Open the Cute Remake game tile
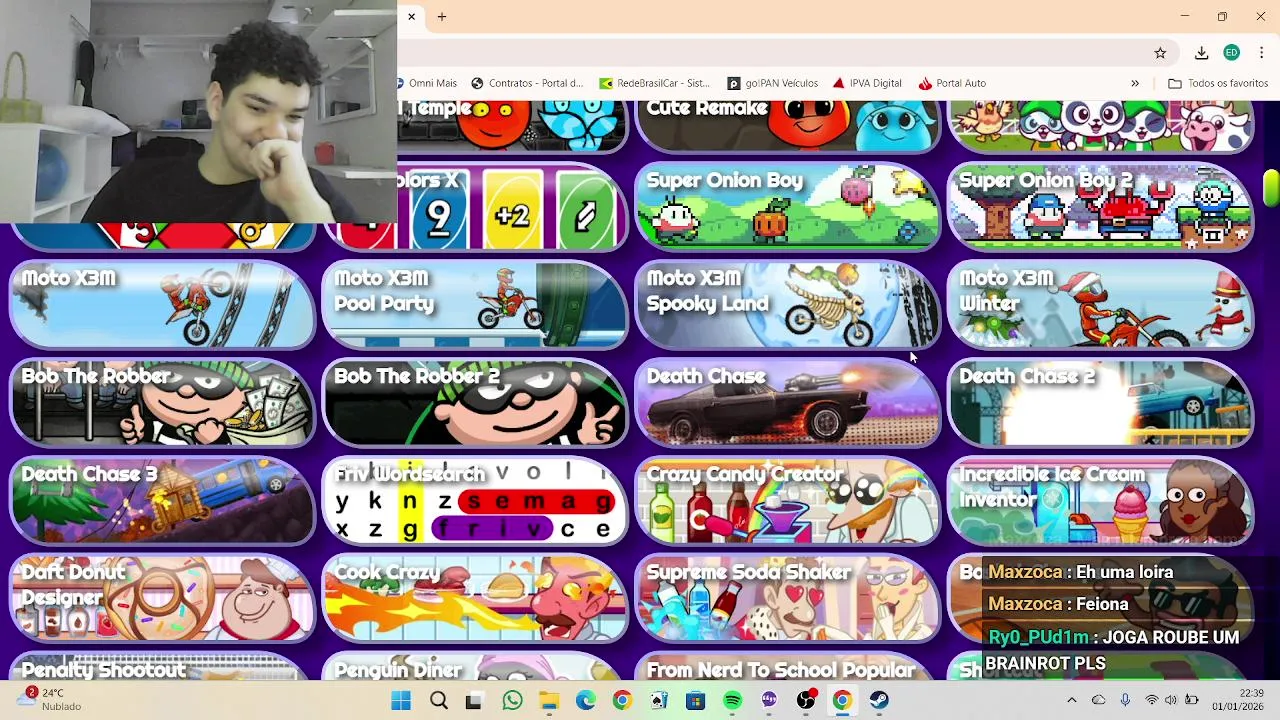This screenshot has height=720, width=1280. [788, 126]
